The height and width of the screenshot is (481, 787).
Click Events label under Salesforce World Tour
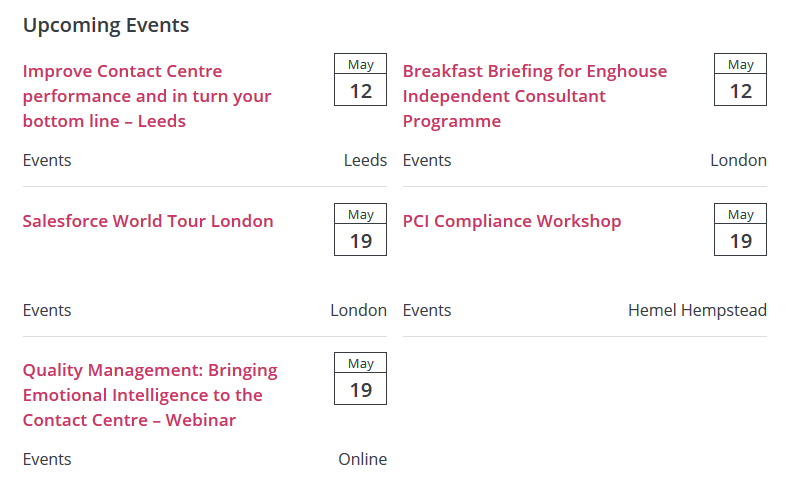coord(47,310)
